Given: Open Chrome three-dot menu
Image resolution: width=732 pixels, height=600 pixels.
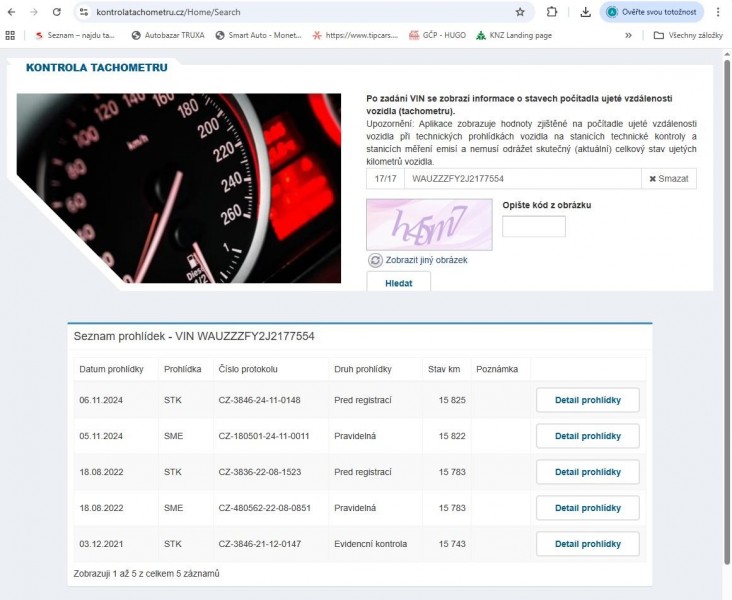Looking at the screenshot, I should coord(718,12).
